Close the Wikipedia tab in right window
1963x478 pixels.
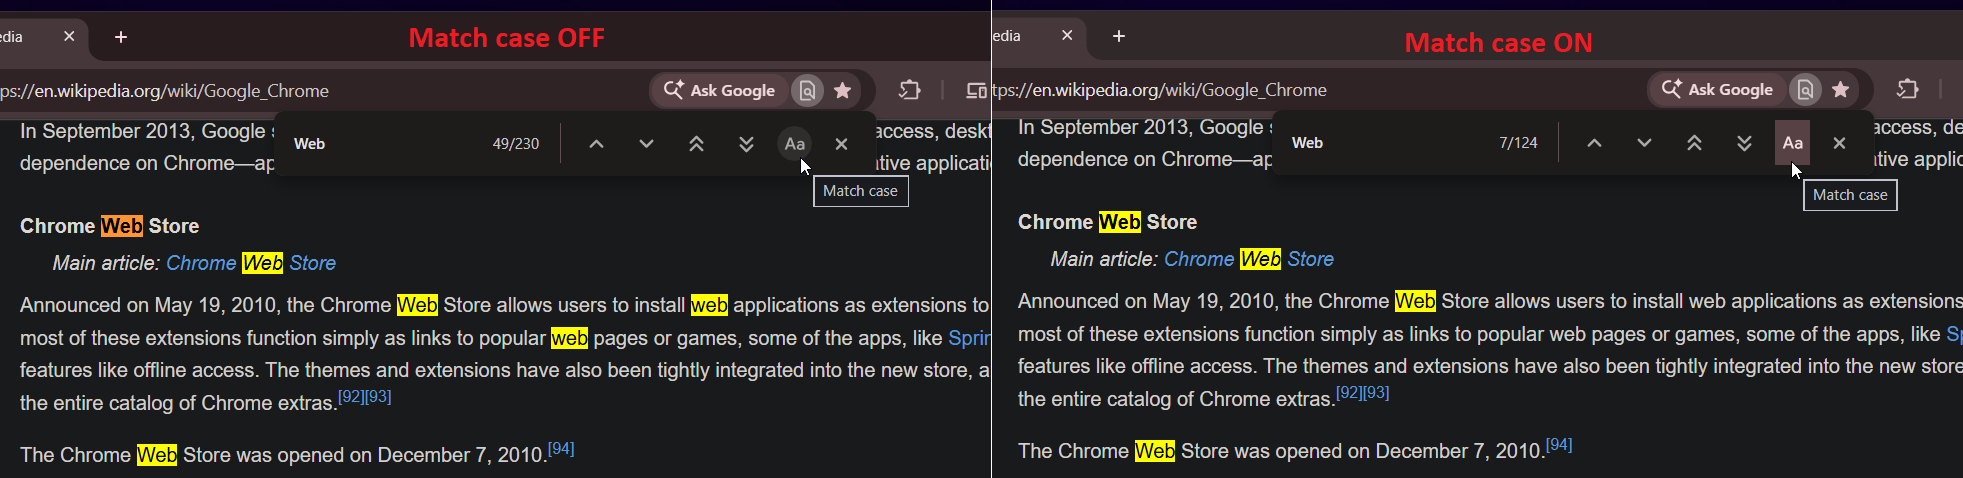point(1067,35)
